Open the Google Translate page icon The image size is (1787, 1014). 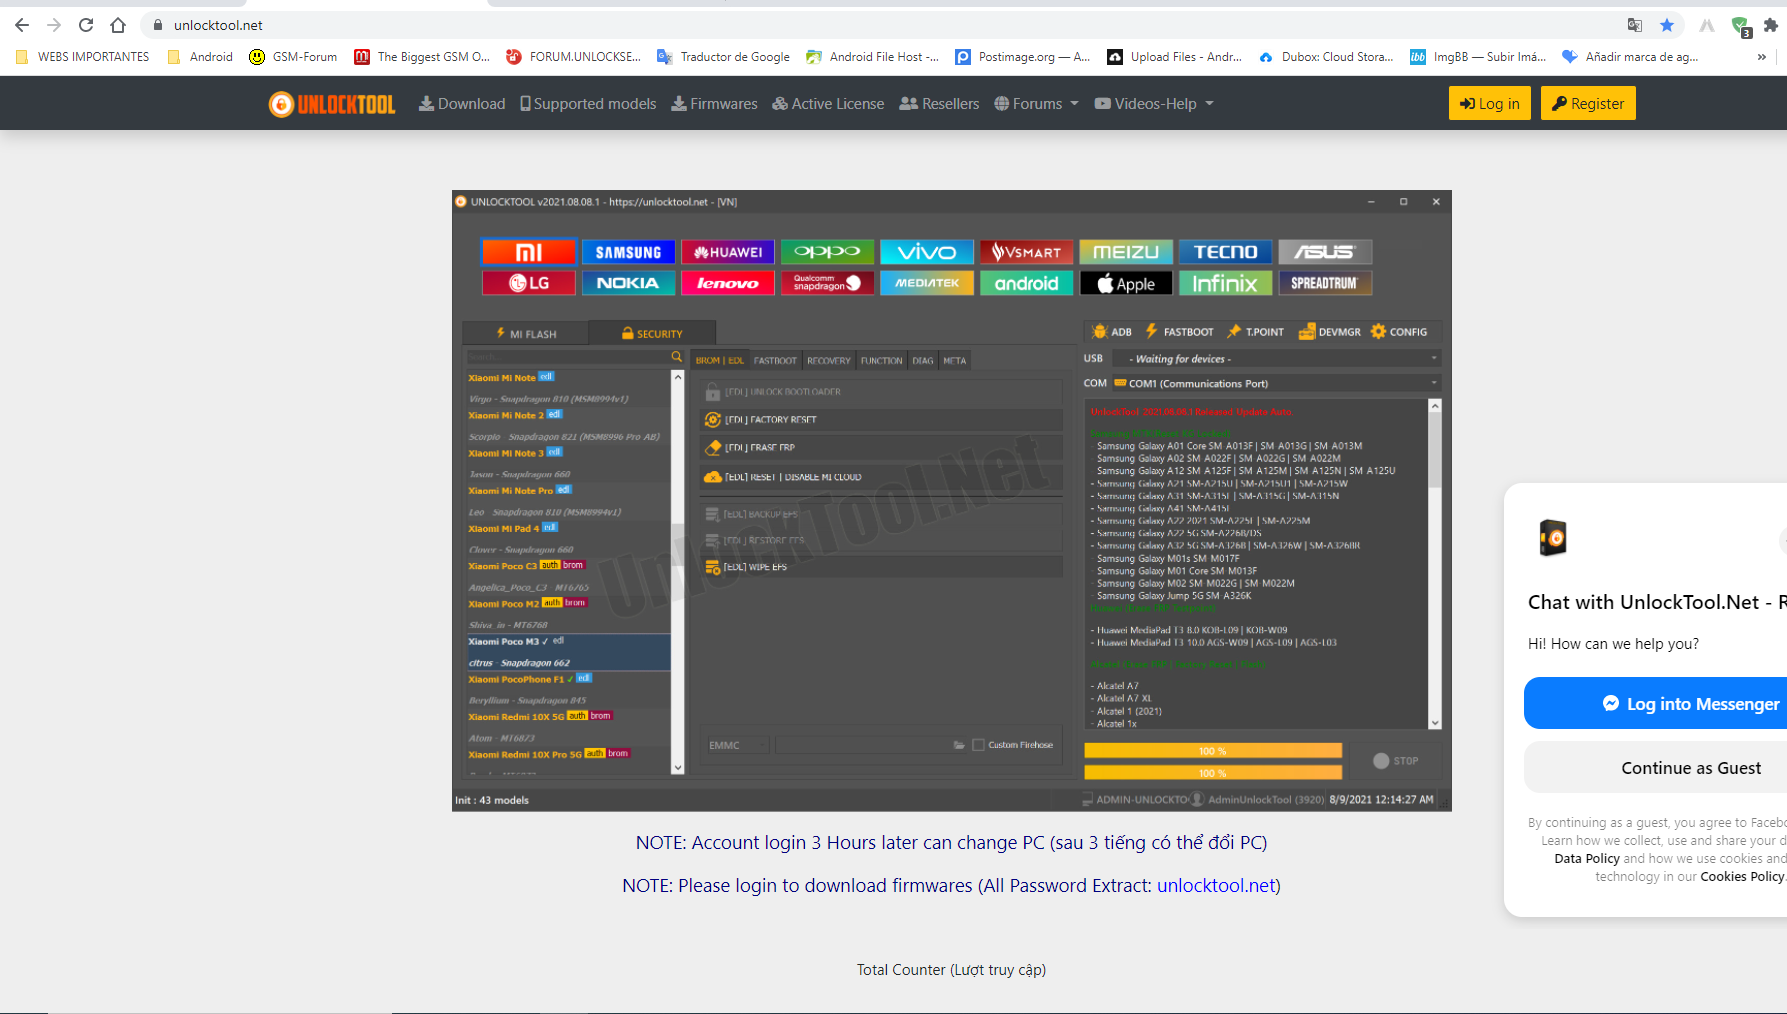1635,25
